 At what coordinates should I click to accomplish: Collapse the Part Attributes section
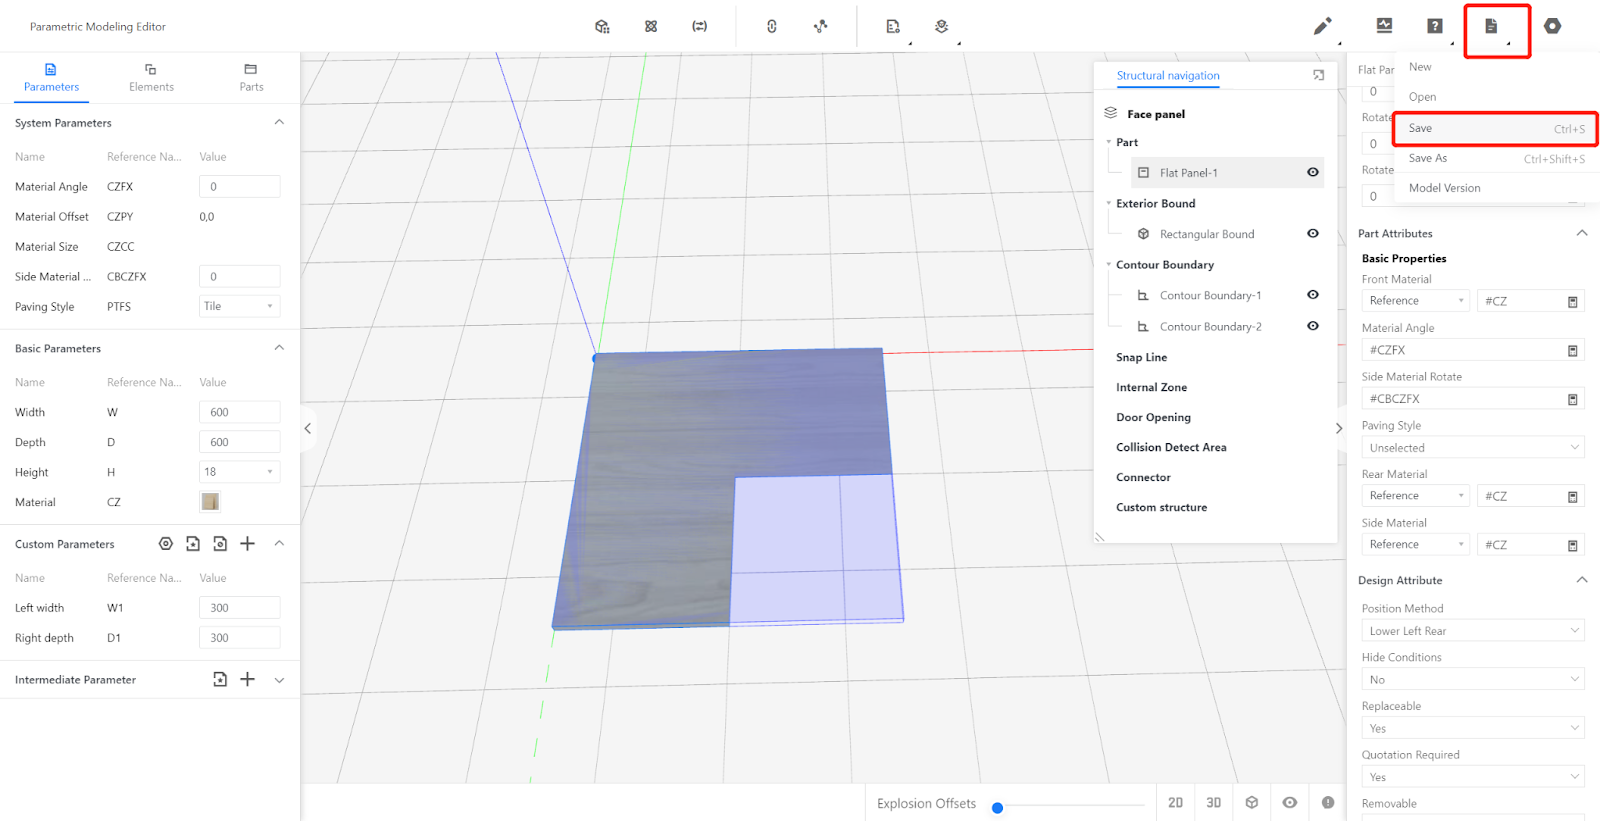[x=1582, y=233]
